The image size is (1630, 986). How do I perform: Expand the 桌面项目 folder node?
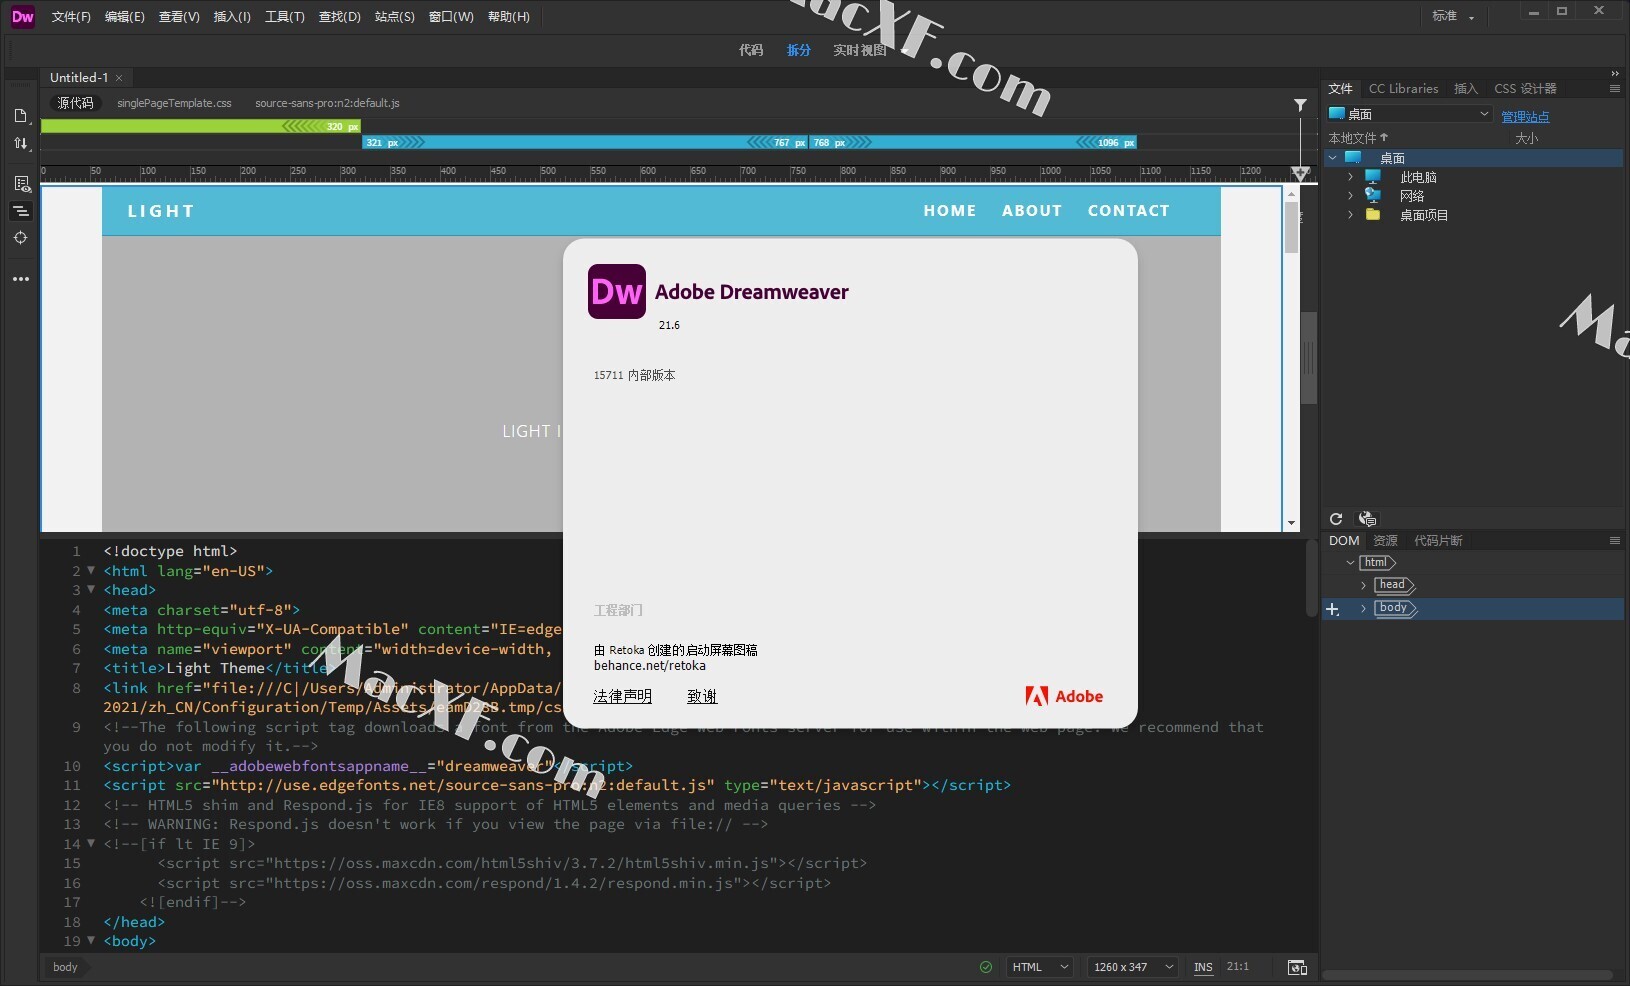pos(1350,215)
